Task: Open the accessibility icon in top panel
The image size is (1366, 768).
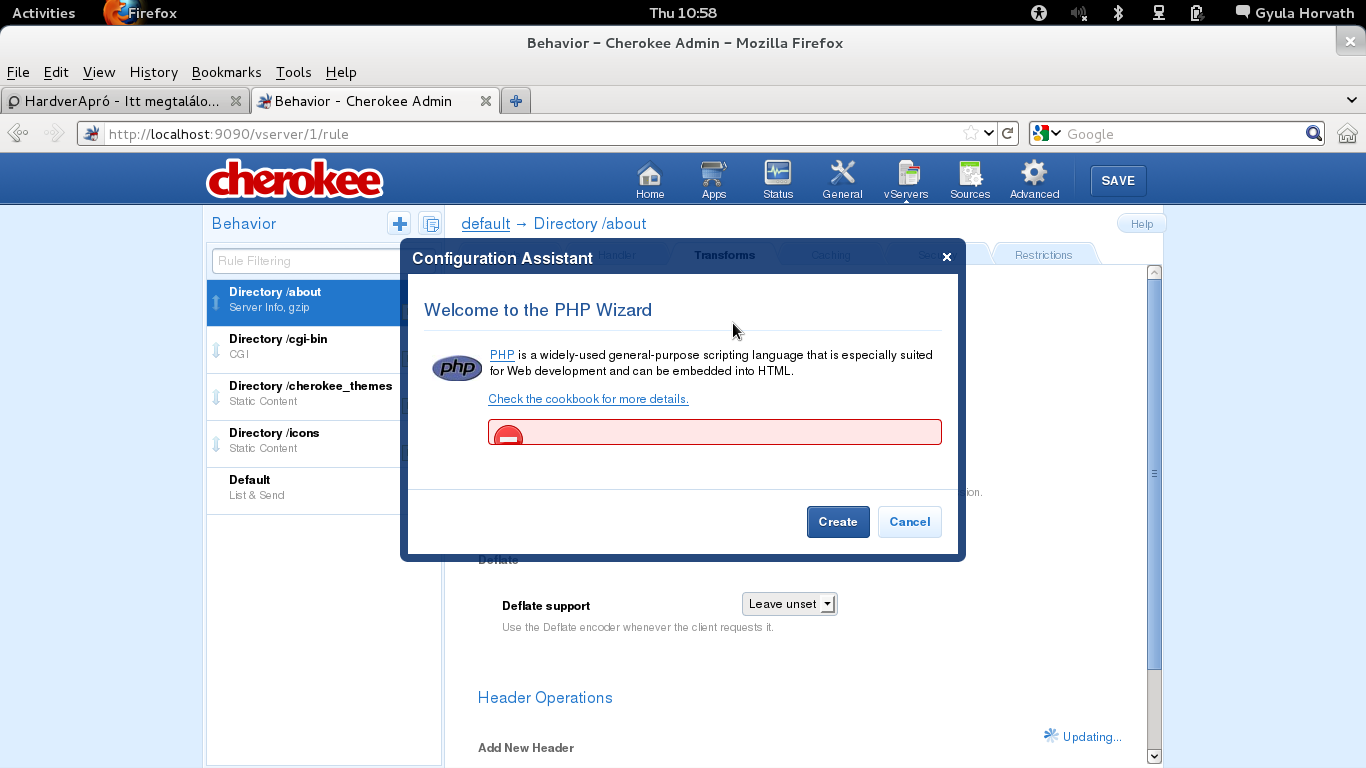Action: point(1039,13)
